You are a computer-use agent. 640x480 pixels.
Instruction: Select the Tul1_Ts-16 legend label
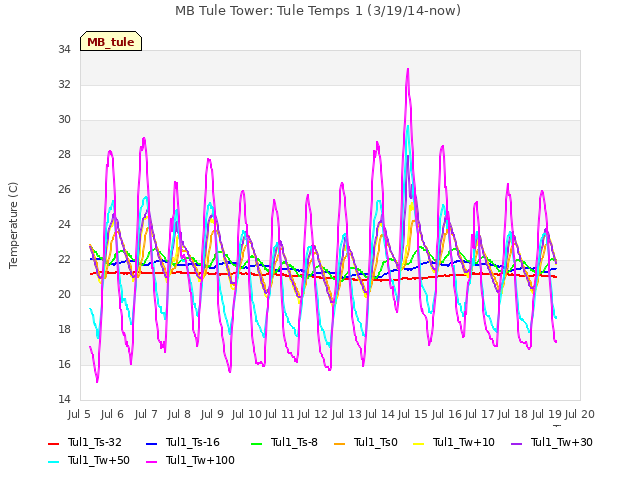pos(193,442)
